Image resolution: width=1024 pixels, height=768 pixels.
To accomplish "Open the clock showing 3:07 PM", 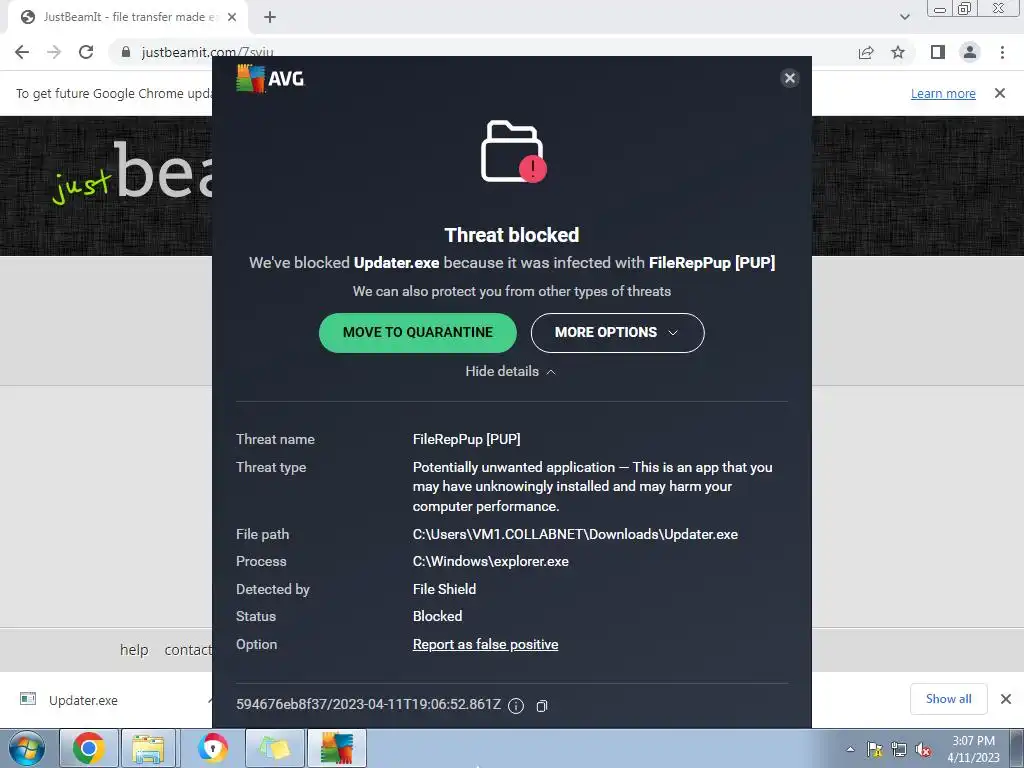I will coord(973,749).
